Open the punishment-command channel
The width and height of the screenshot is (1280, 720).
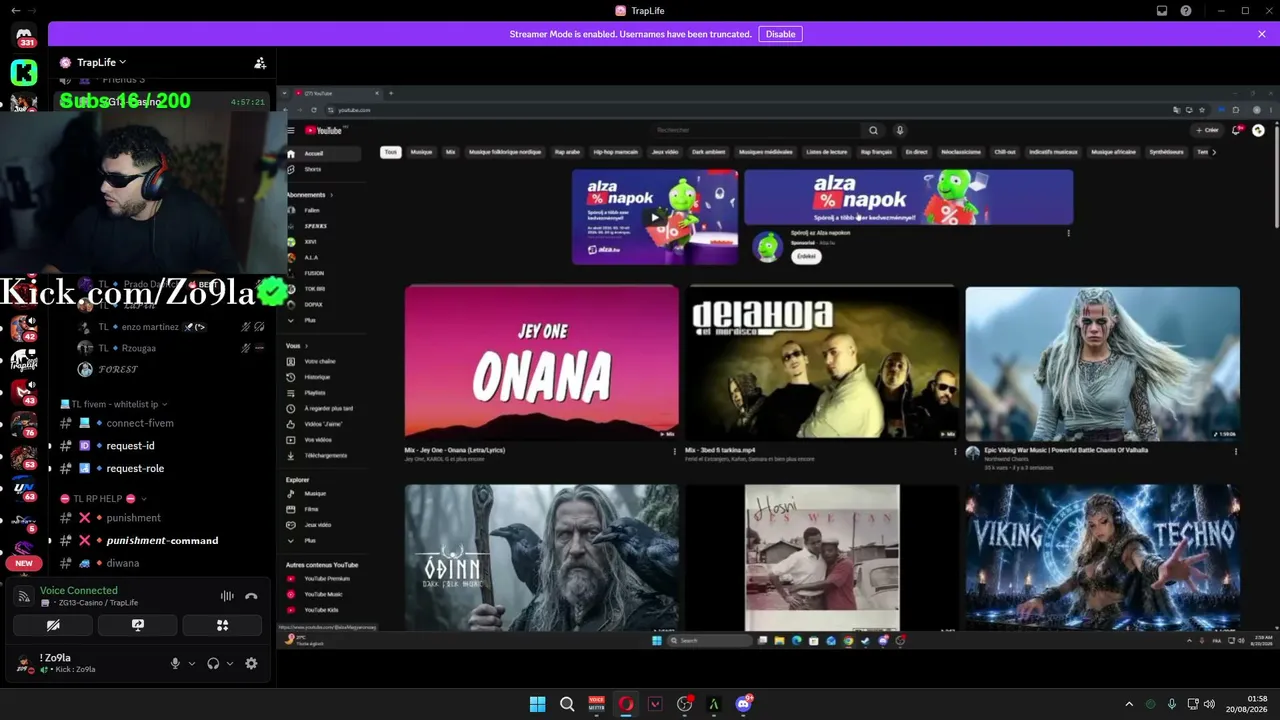click(162, 540)
